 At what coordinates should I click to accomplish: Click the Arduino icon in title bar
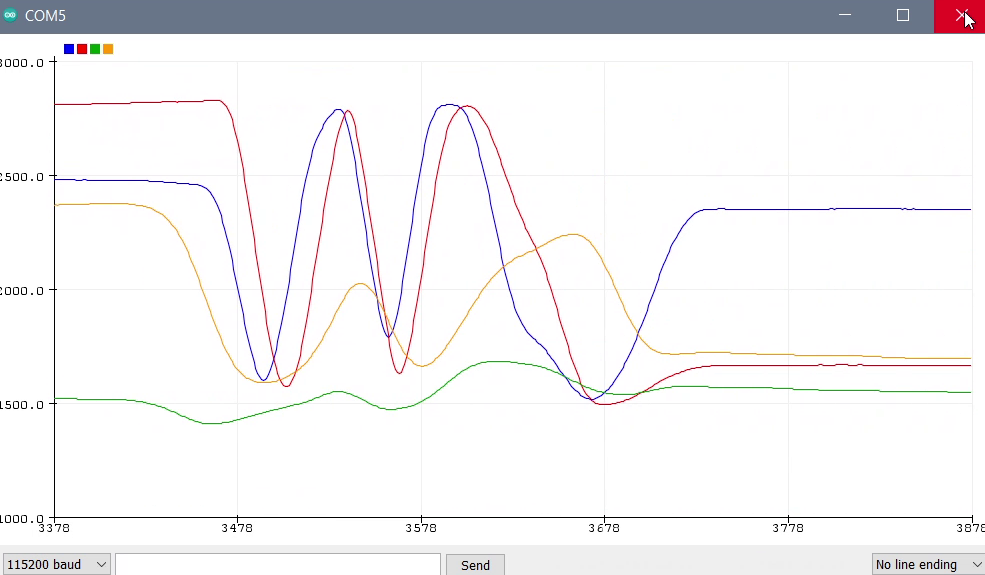tap(9, 15)
